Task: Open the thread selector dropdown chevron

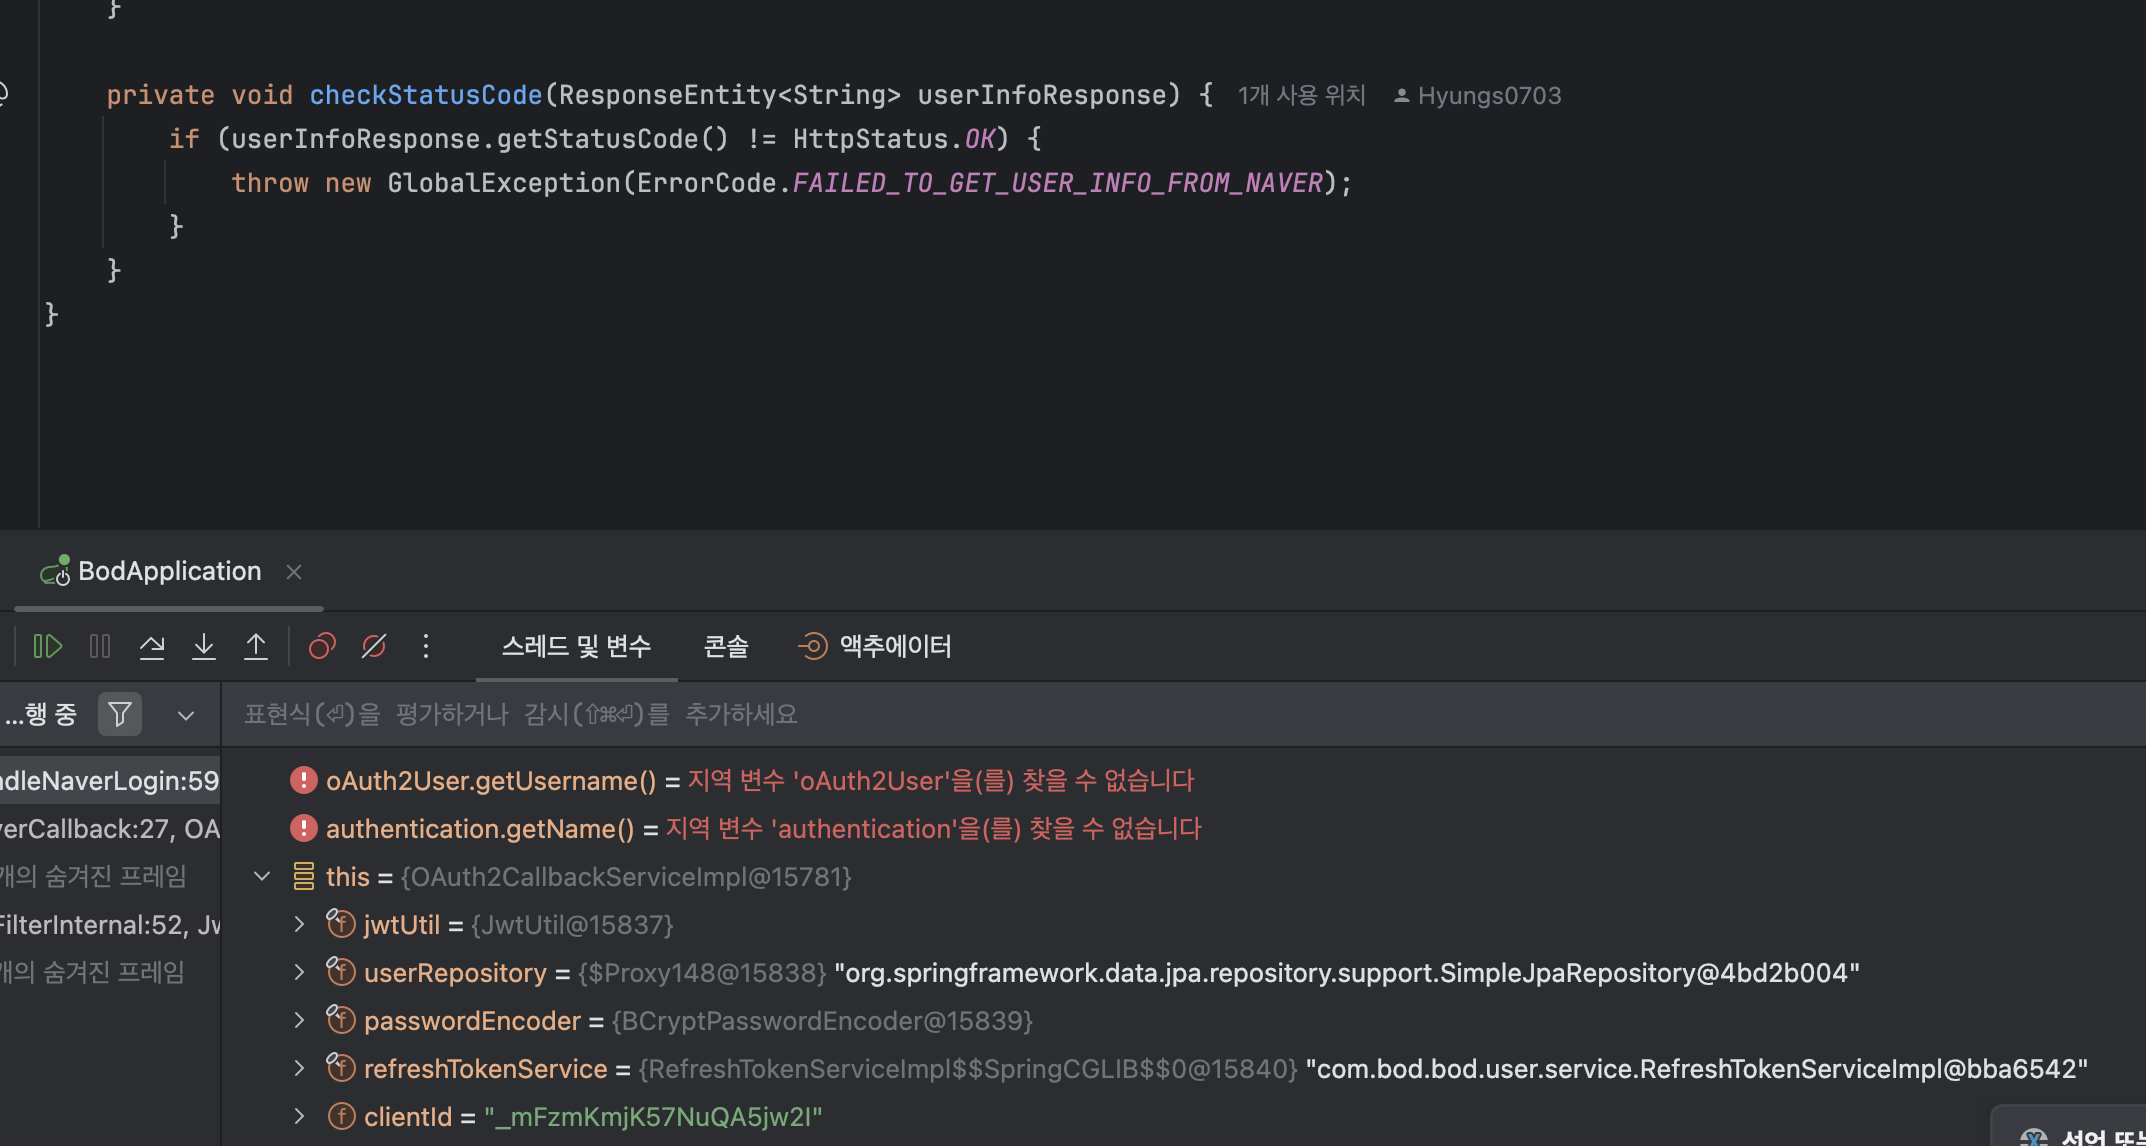Action: [186, 715]
